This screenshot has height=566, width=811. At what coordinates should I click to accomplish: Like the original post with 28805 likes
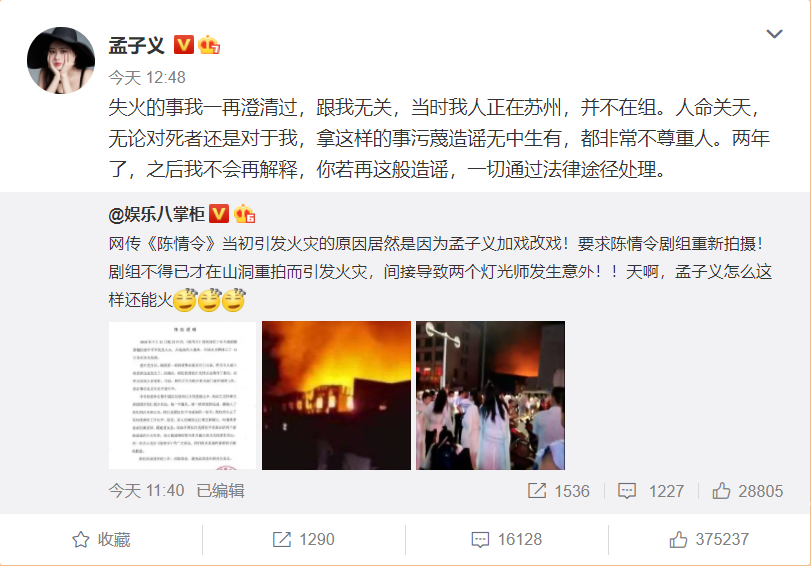coord(747,490)
